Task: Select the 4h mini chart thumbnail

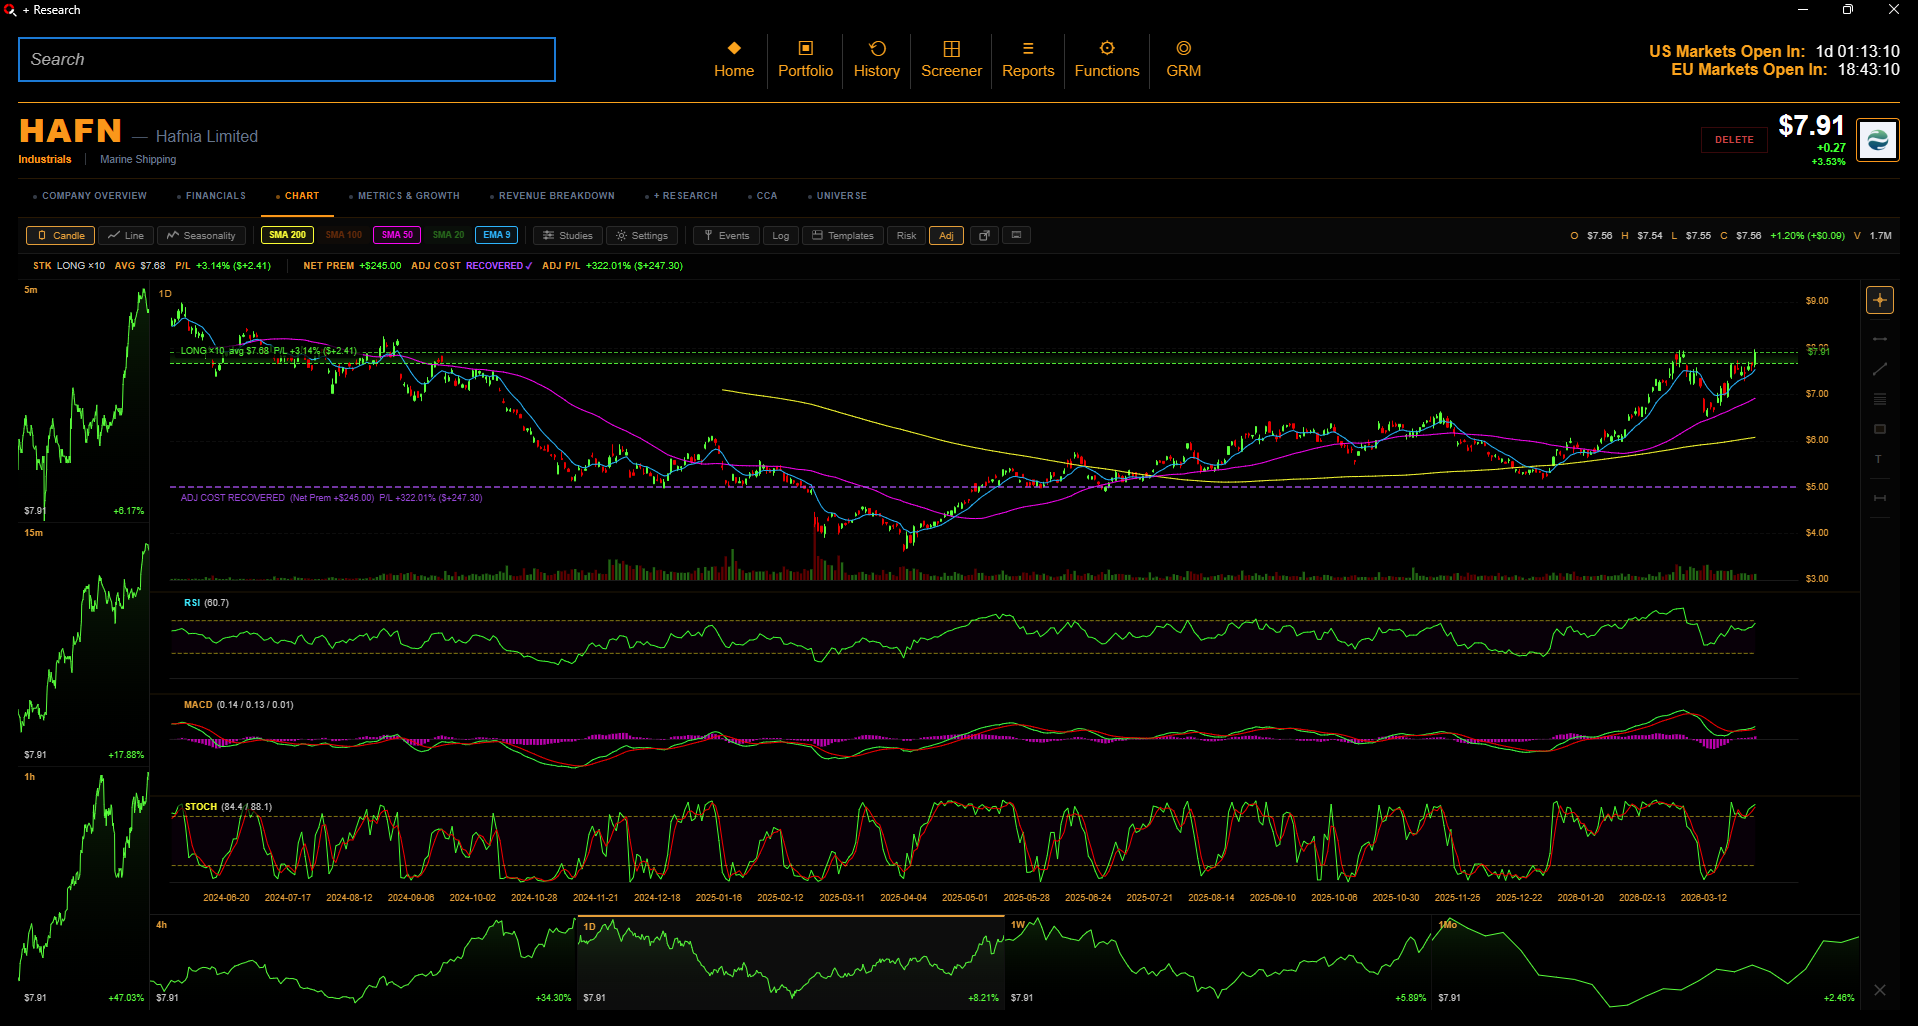Action: click(x=363, y=962)
